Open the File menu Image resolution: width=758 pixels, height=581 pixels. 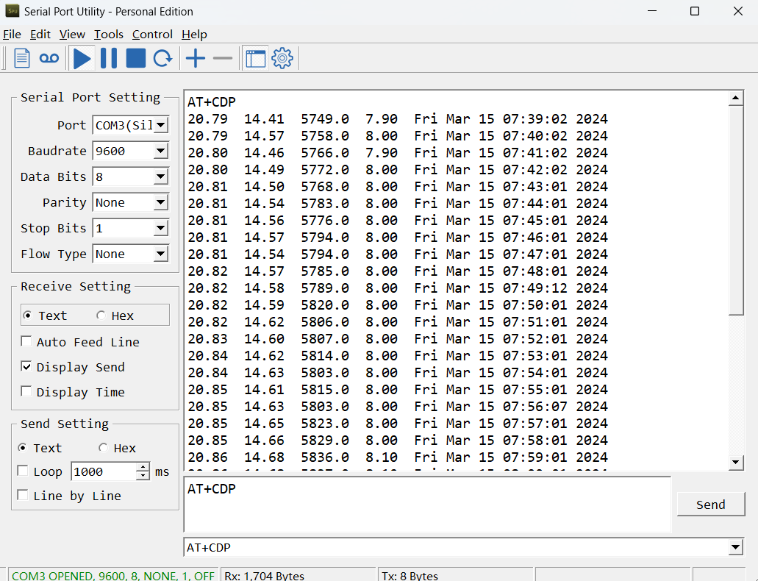[12, 34]
